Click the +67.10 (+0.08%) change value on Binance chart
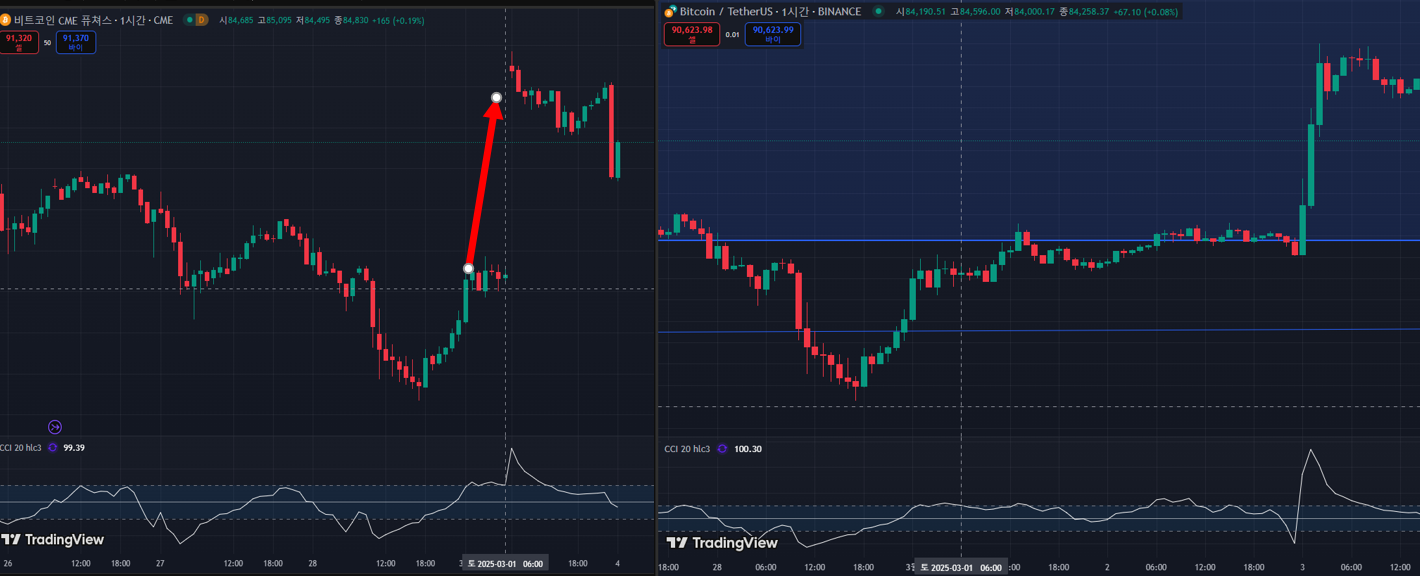This screenshot has height=576, width=1420. 1146,11
